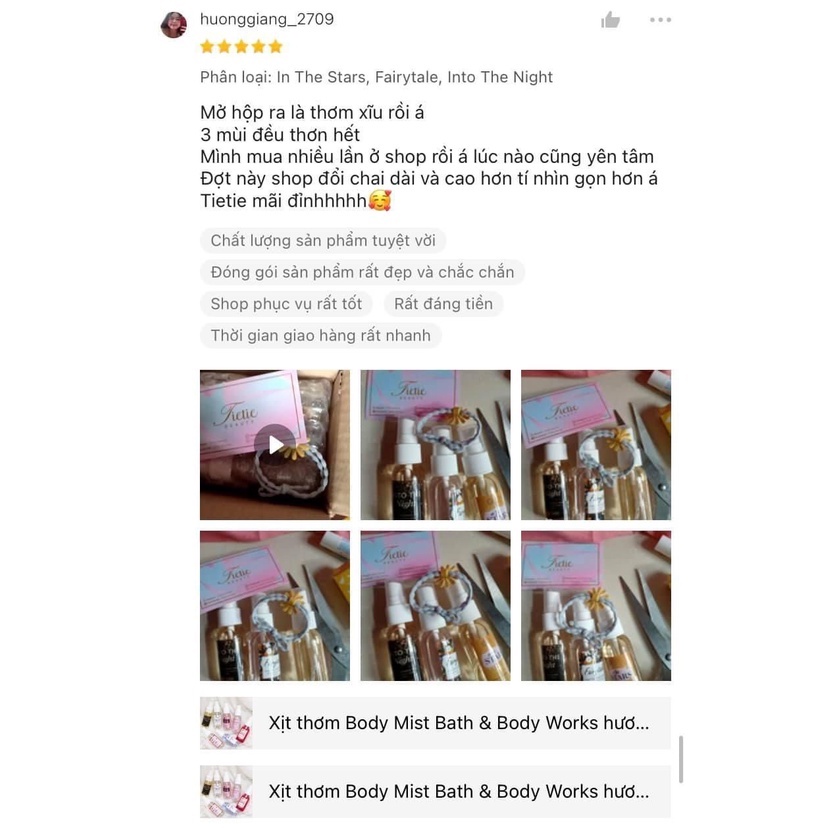Open first photo in bottom row

(275, 606)
